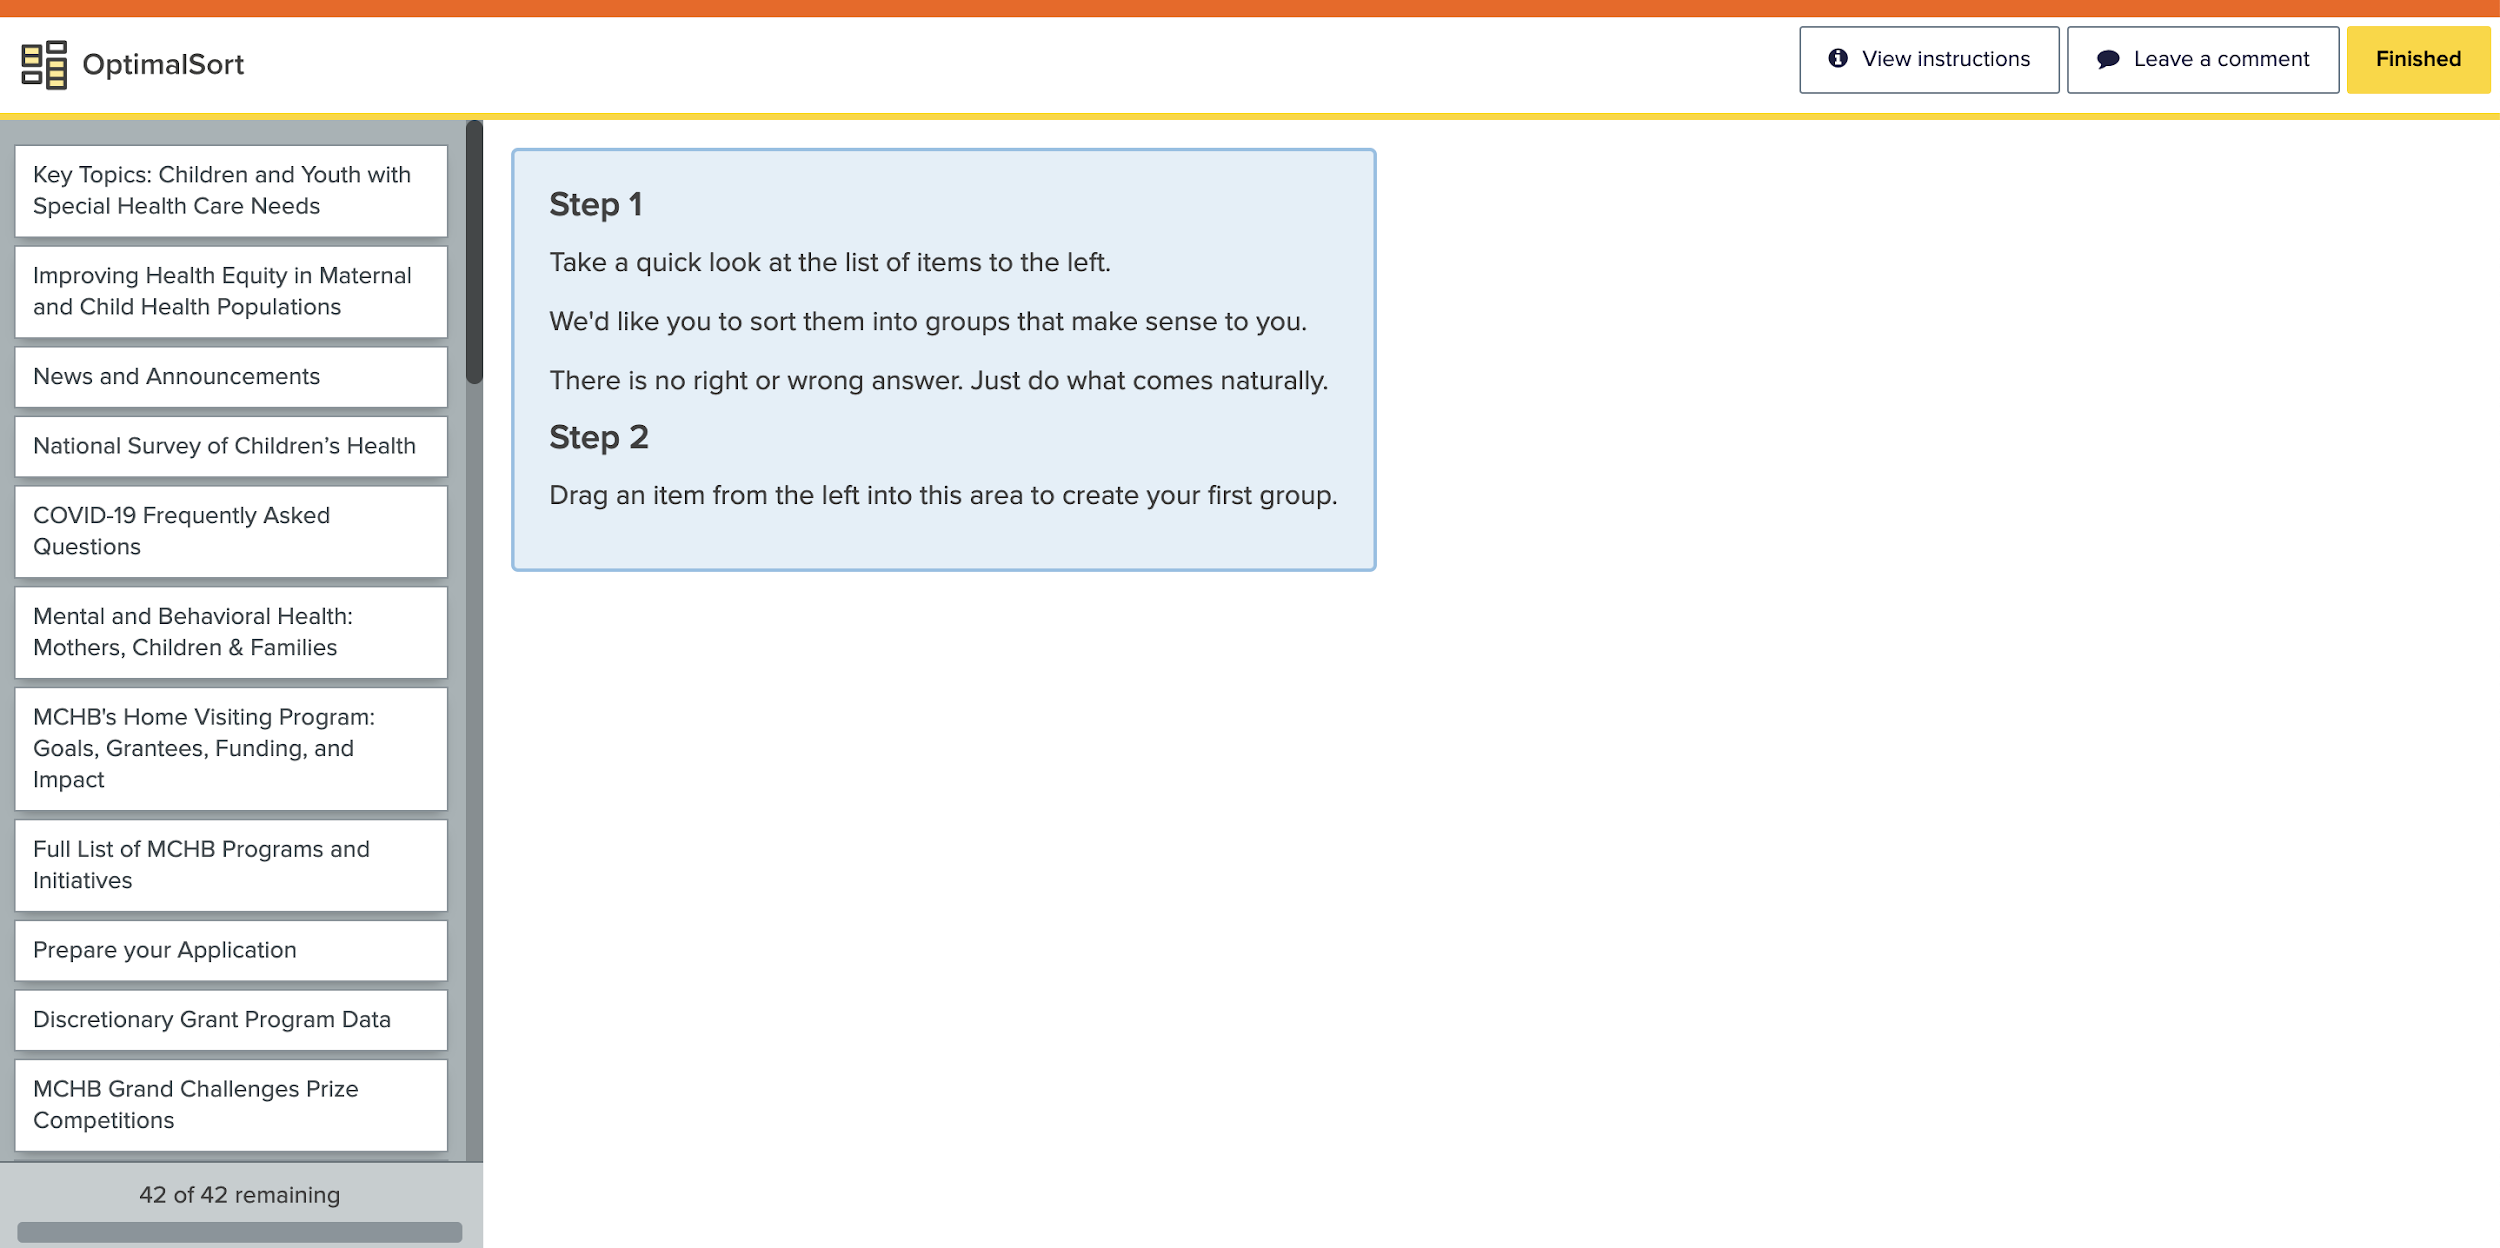
Task: Select Discretionary Grant Program Data card
Action: [231, 1020]
